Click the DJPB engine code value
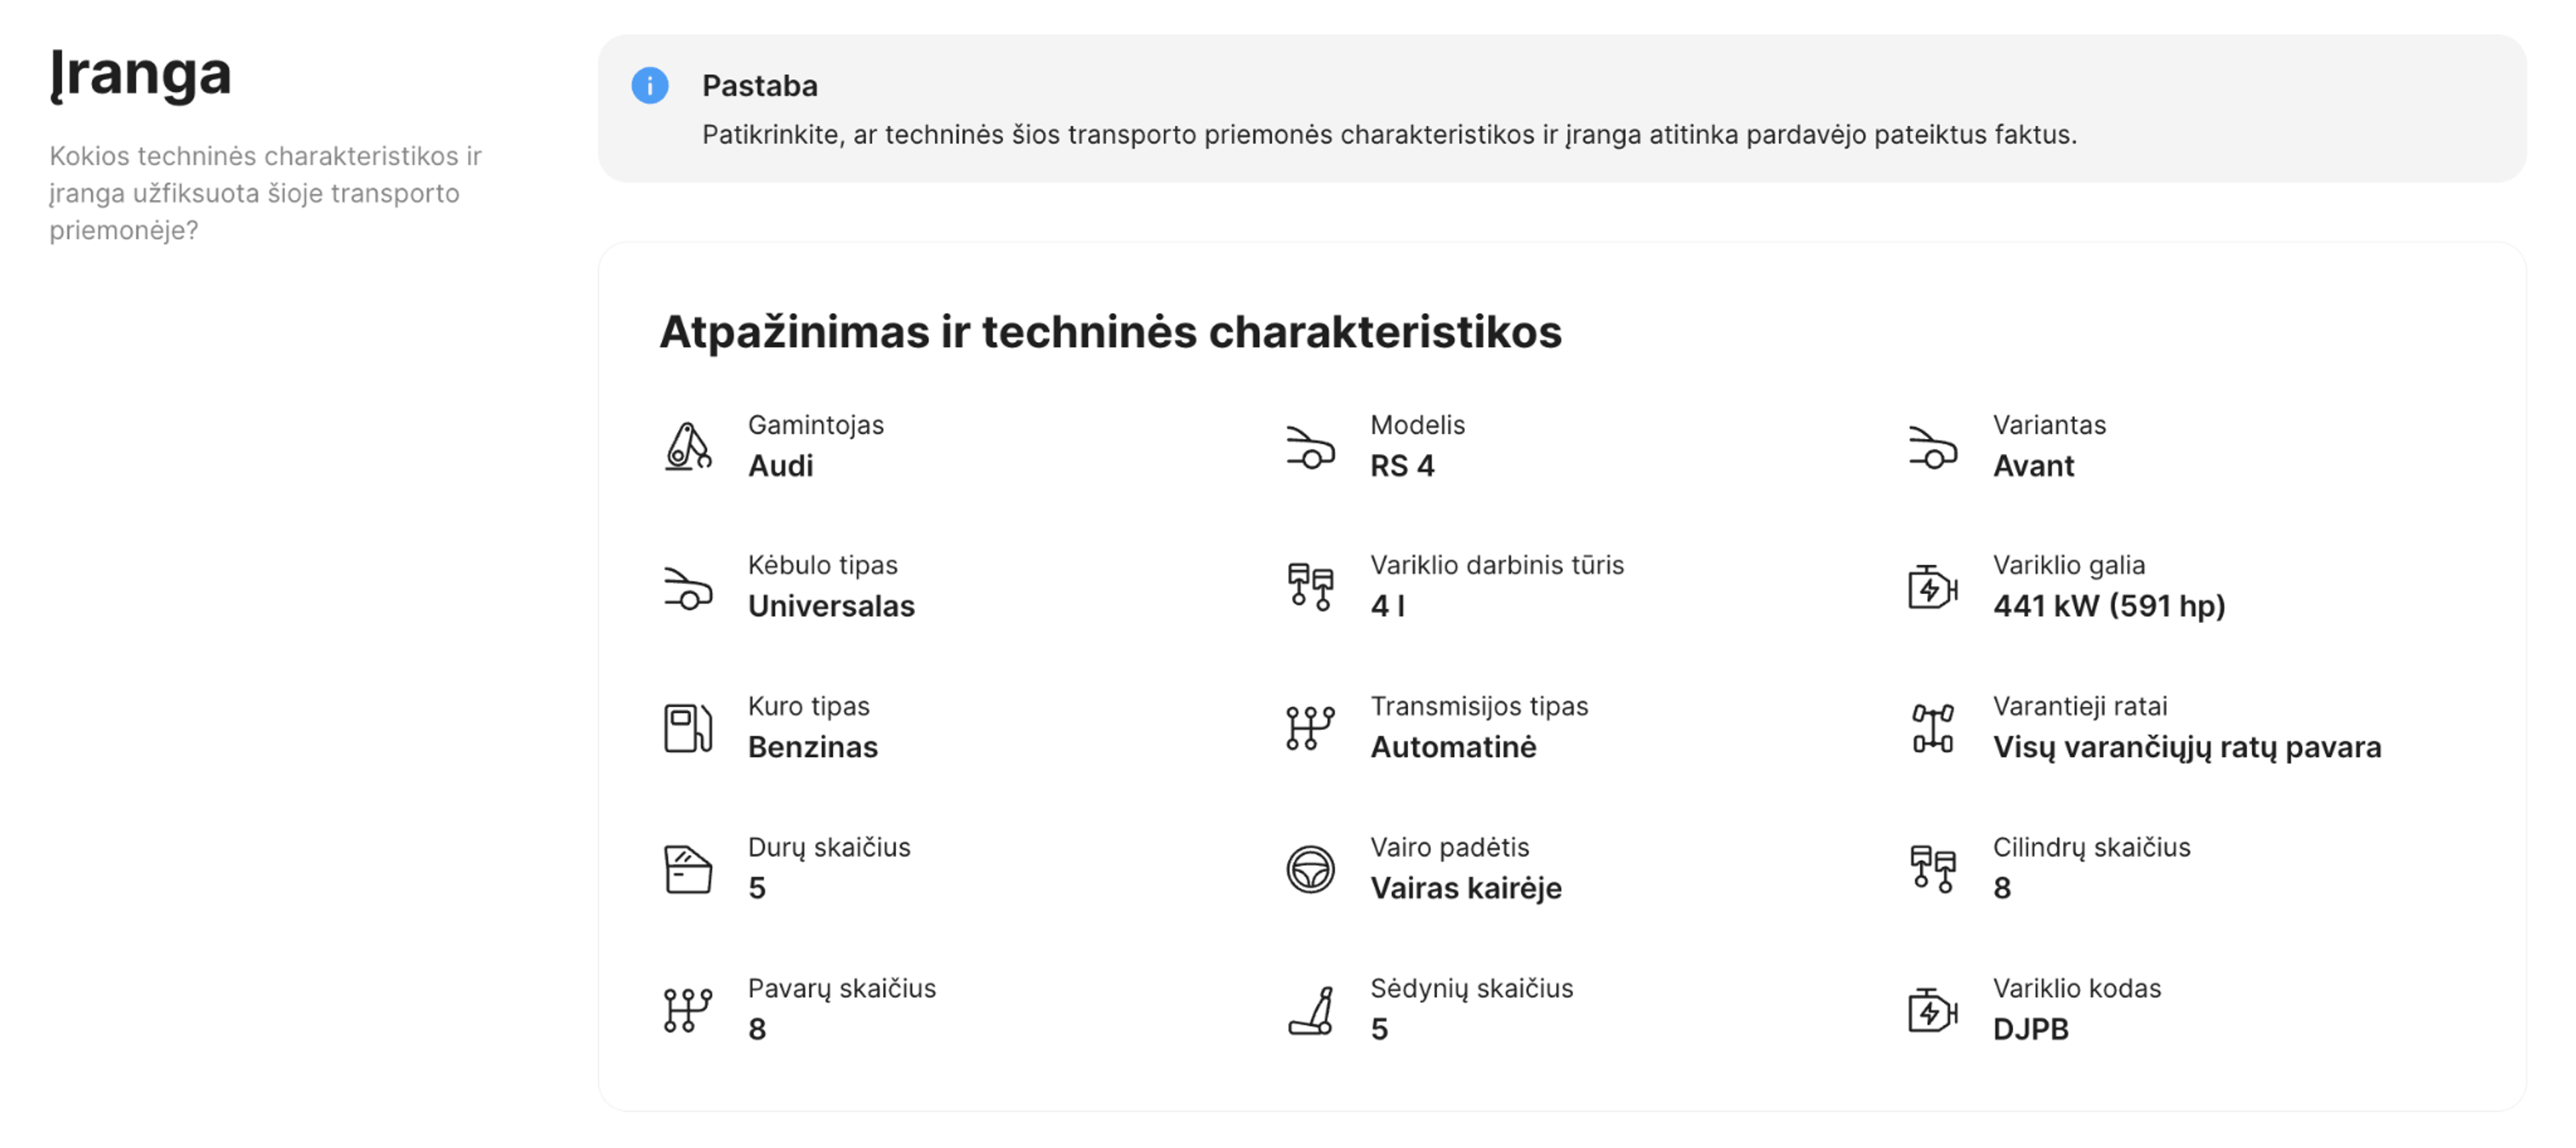The image size is (2576, 1148). [x=2031, y=1029]
